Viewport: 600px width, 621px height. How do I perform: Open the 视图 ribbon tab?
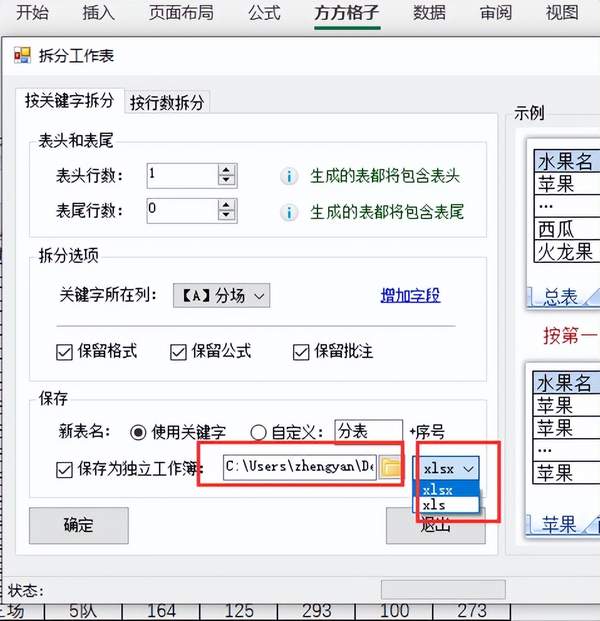(562, 13)
